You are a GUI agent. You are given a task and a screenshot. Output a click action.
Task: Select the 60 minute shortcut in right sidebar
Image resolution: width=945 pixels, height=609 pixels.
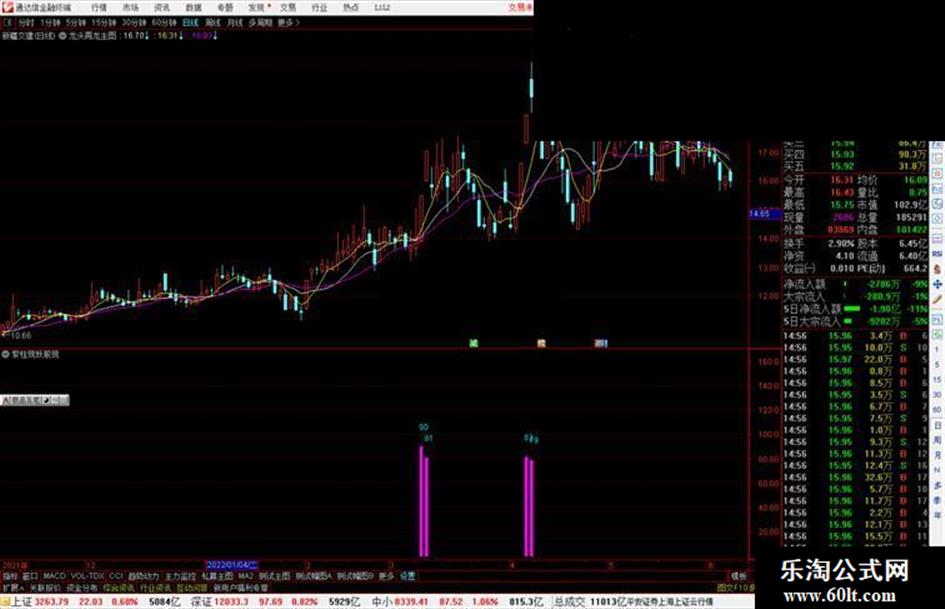937,410
